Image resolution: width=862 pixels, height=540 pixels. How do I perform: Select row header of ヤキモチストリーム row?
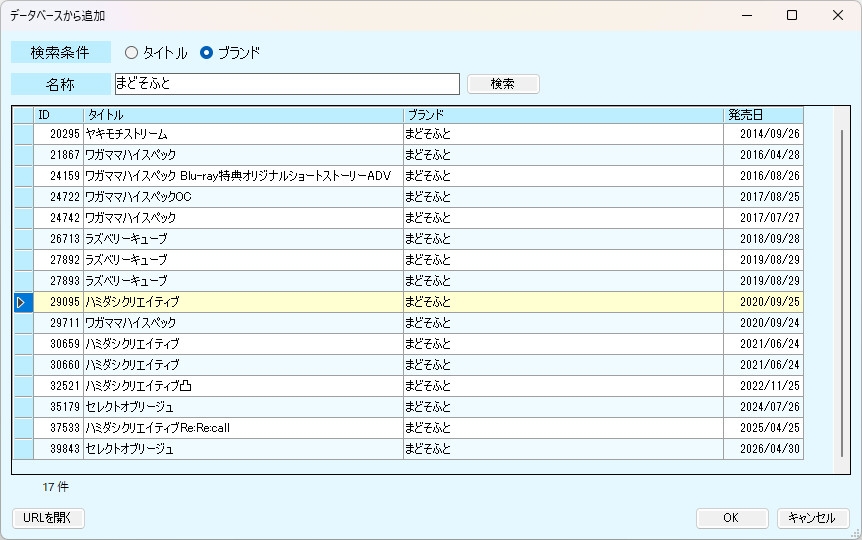(x=22, y=134)
